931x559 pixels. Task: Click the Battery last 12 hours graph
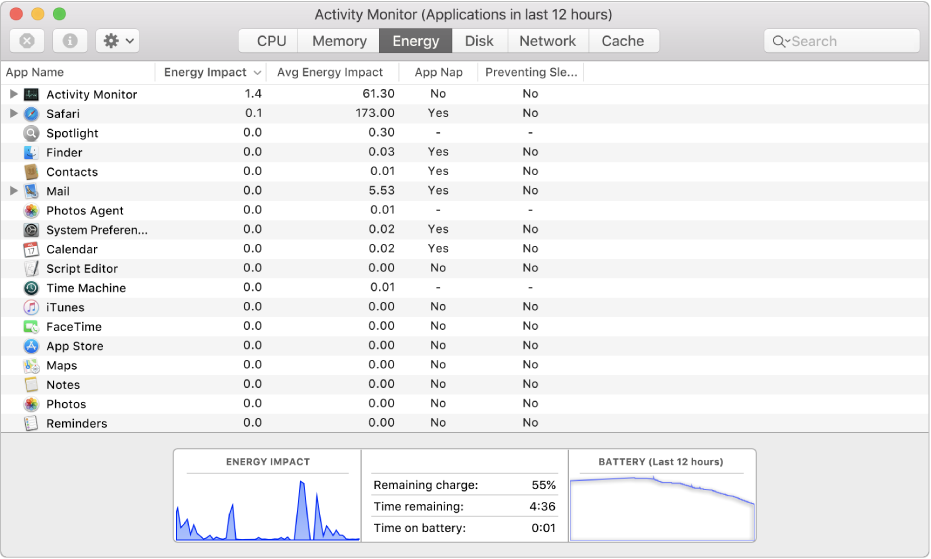tap(662, 509)
